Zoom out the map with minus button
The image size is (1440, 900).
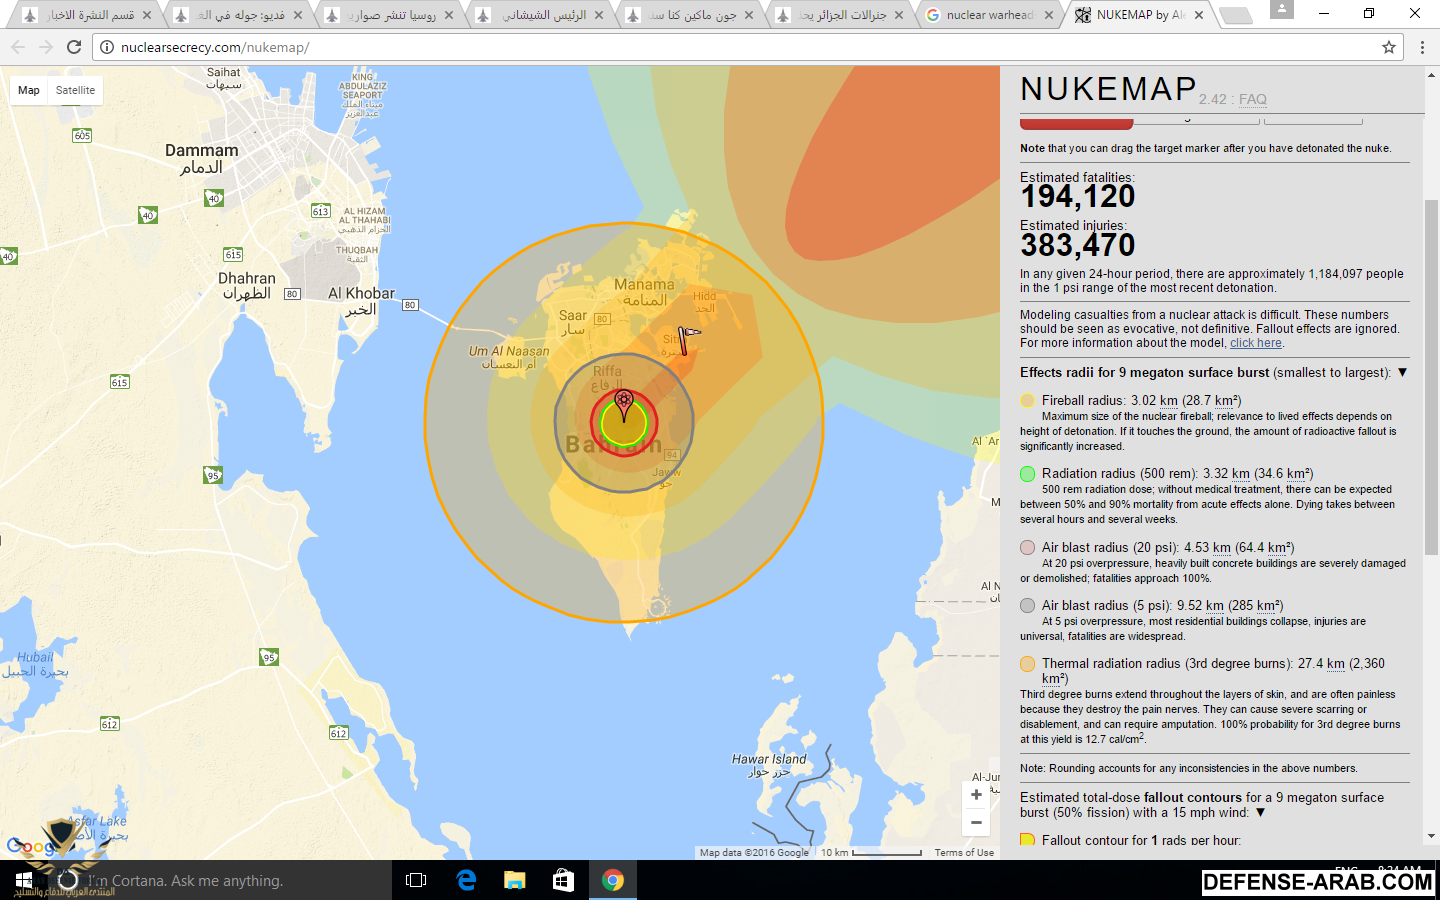[x=976, y=823]
